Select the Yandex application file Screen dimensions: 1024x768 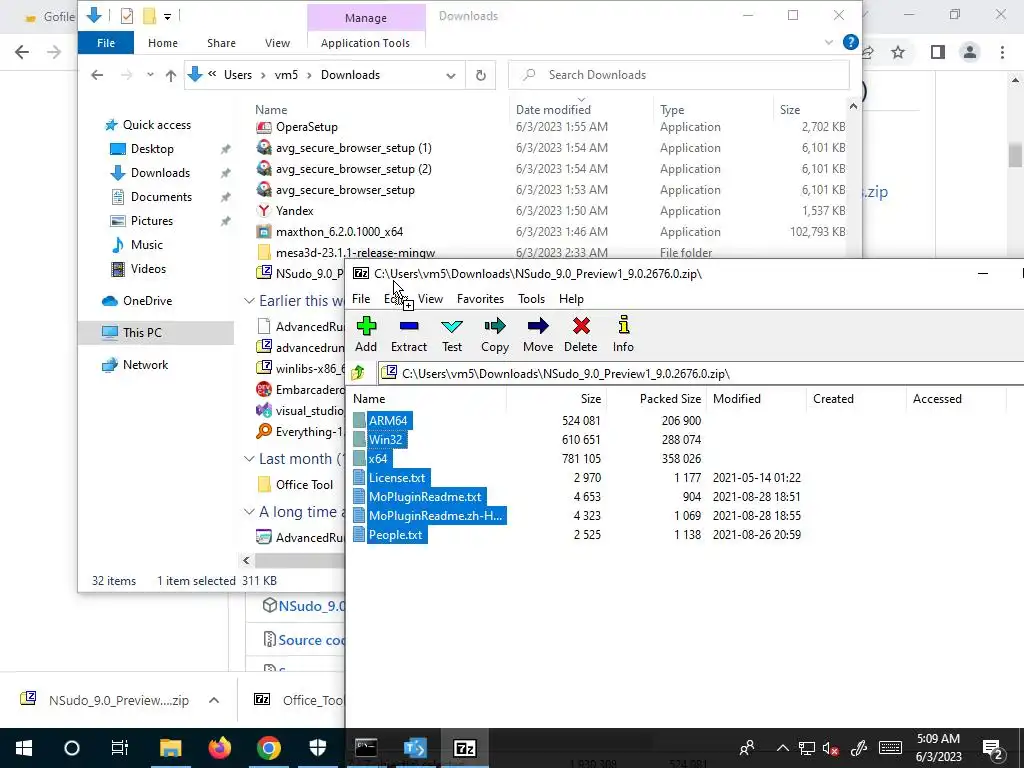(295, 211)
